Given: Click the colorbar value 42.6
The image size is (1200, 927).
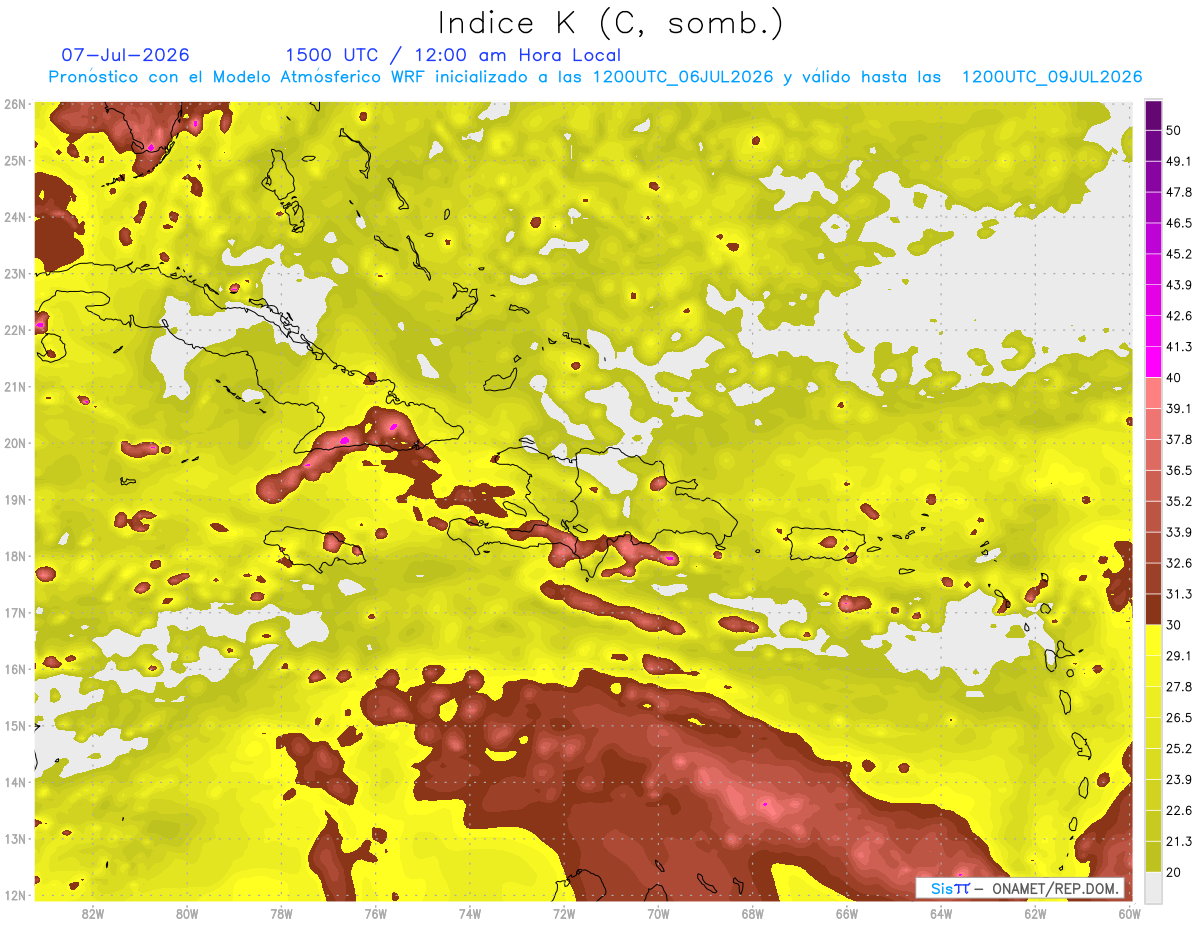Looking at the screenshot, I should point(1179,316).
